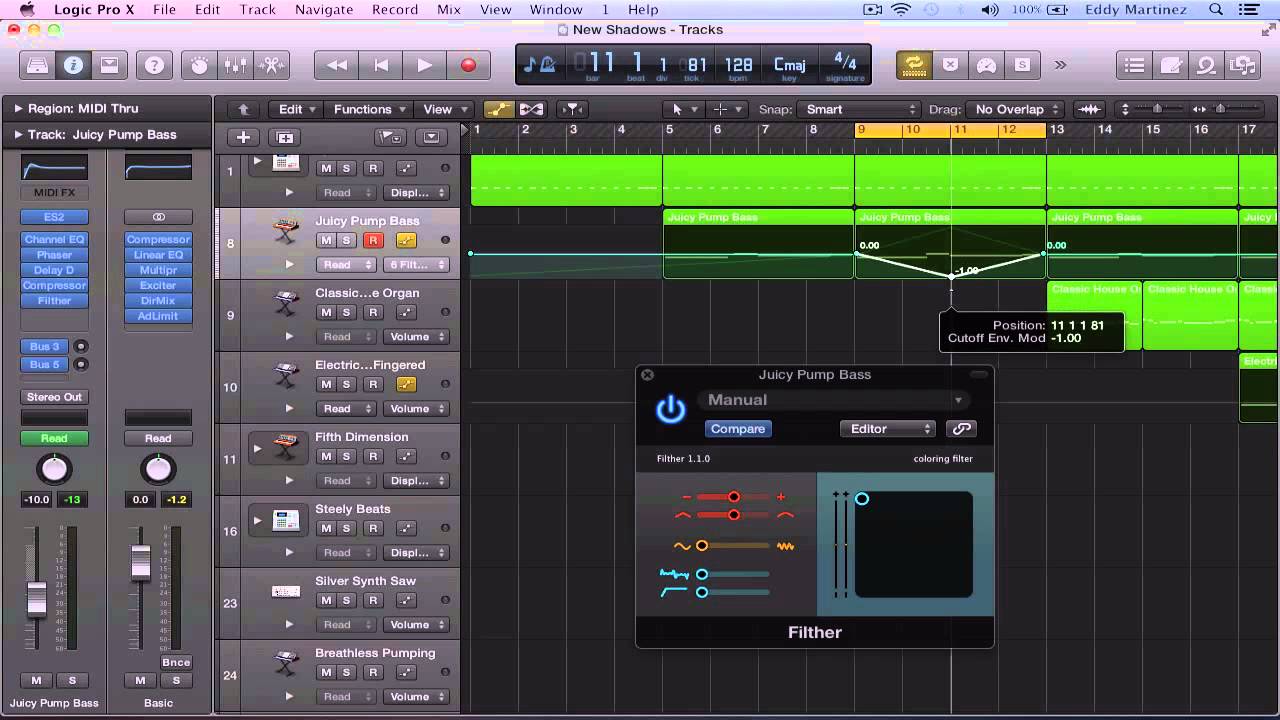Click the Filther XY pad handle
1280x720 pixels.
pos(862,499)
